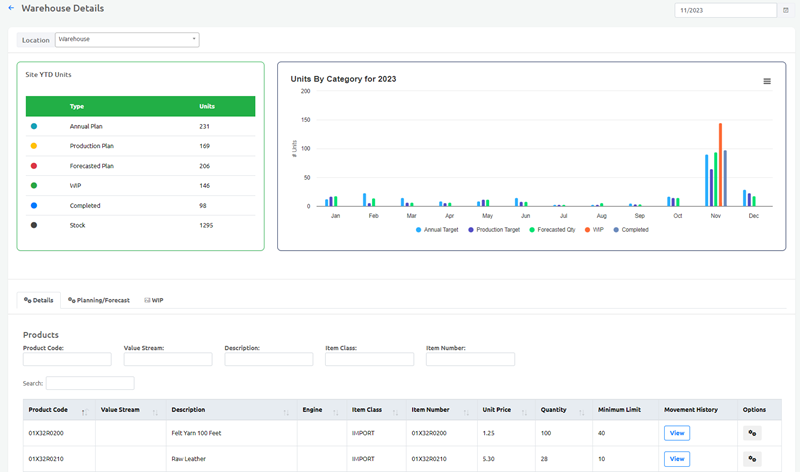800x472 pixels.
Task: Open options gear for row 01X32R0210
Action: [x=752, y=458]
